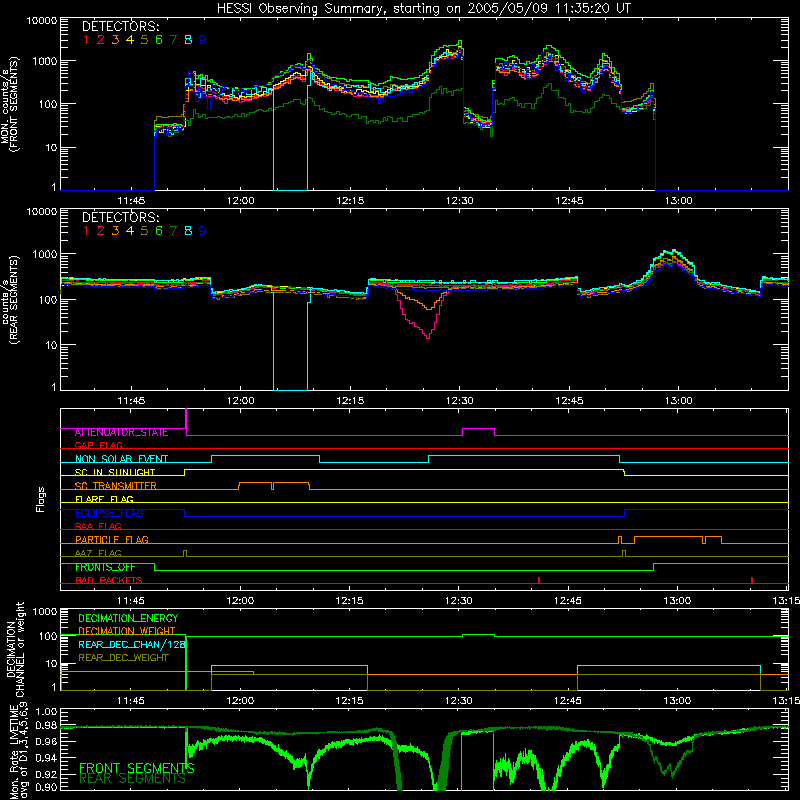Click '0.90' livetime axis value
Screen dimensions: 800x800
[x=47, y=787]
